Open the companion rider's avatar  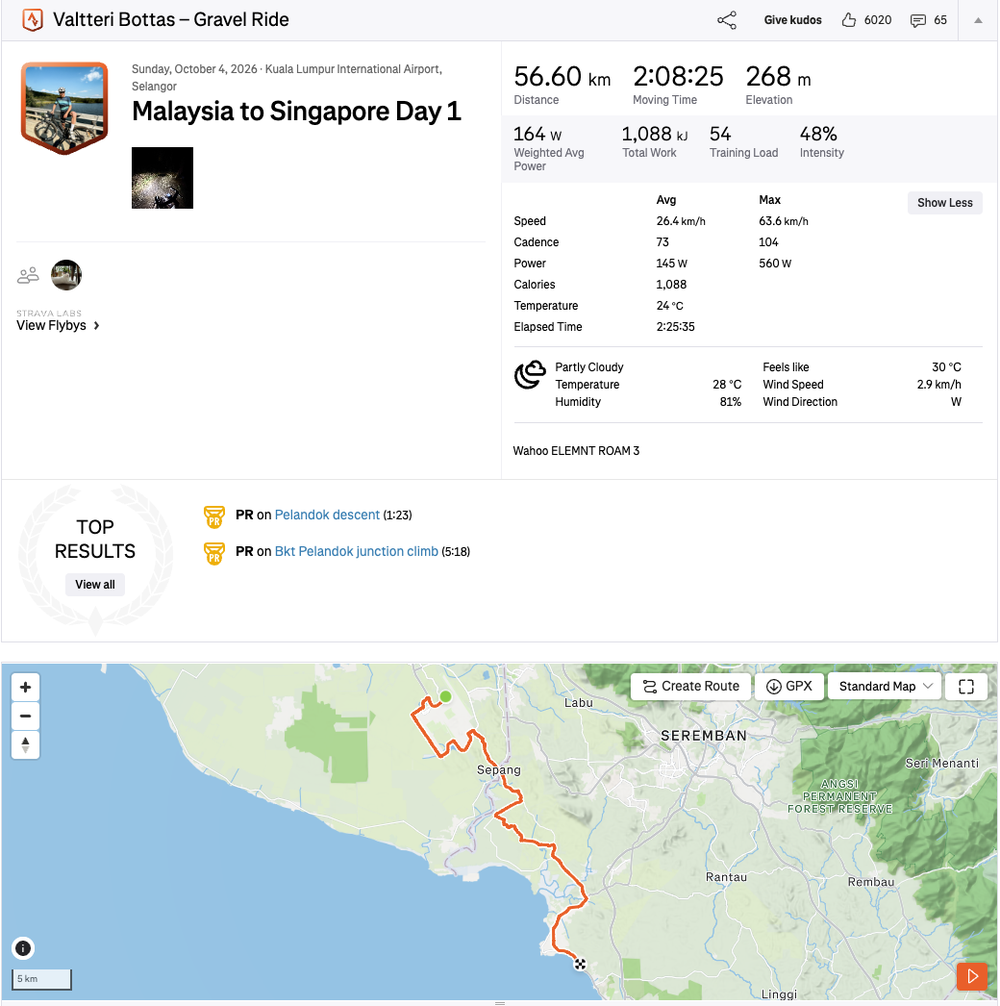(66, 275)
